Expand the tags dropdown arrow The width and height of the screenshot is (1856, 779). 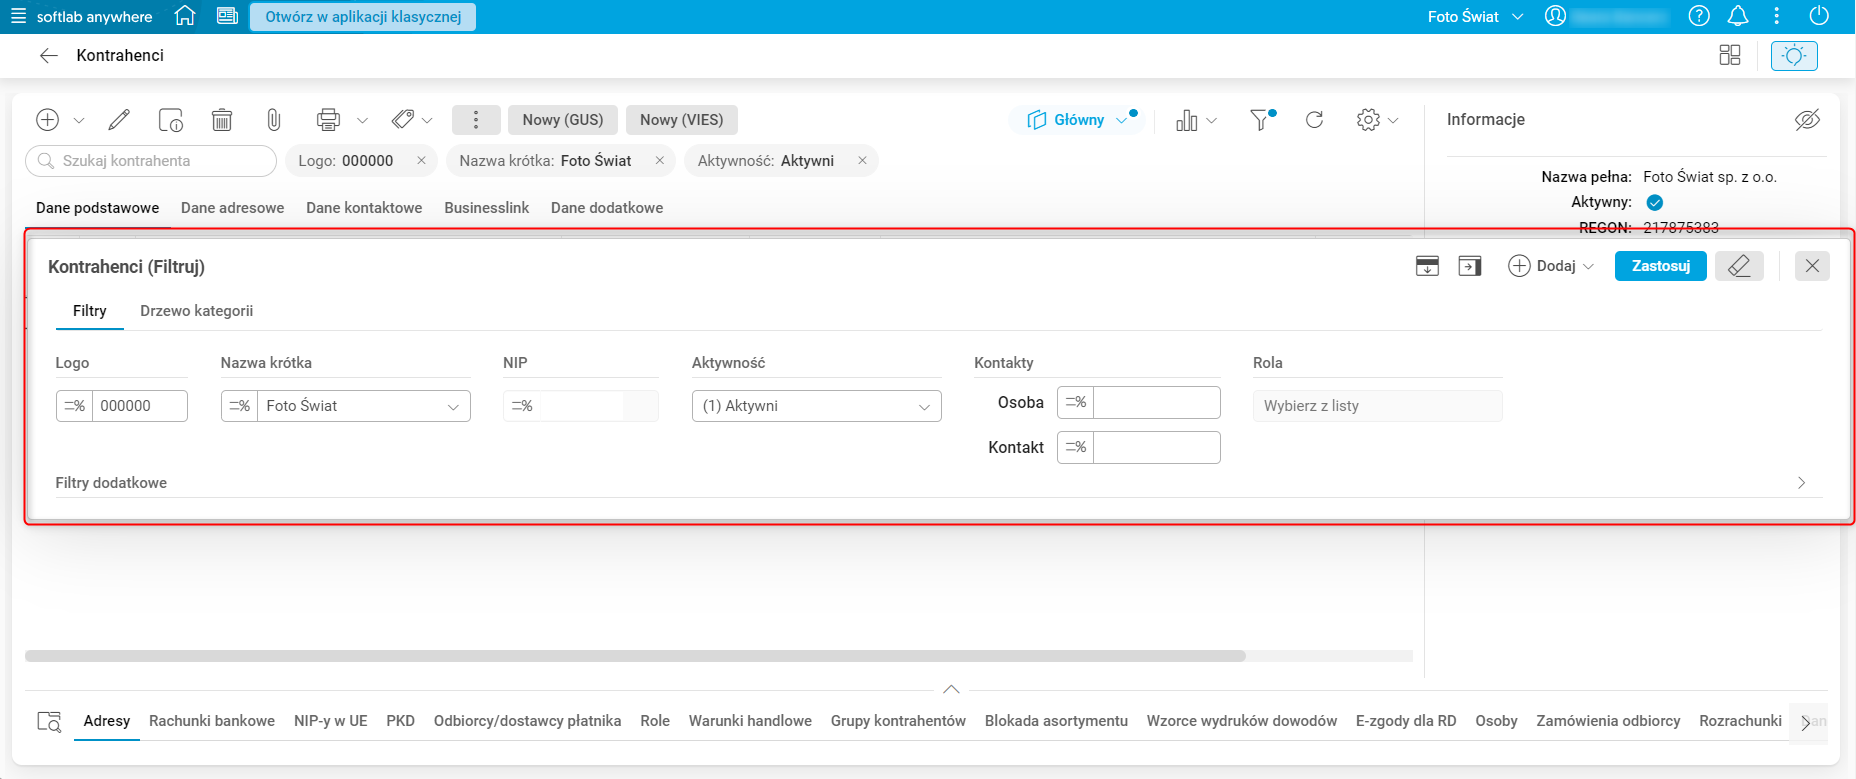(x=427, y=121)
